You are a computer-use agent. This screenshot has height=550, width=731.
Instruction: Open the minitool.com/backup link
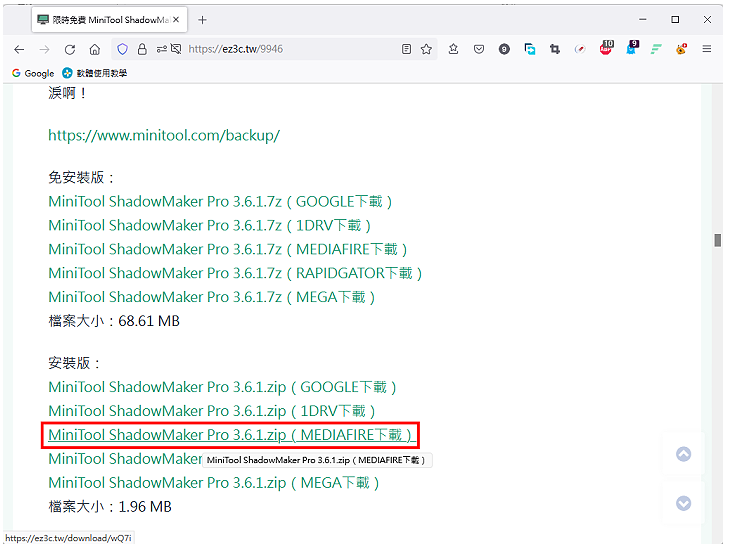[x=164, y=136]
